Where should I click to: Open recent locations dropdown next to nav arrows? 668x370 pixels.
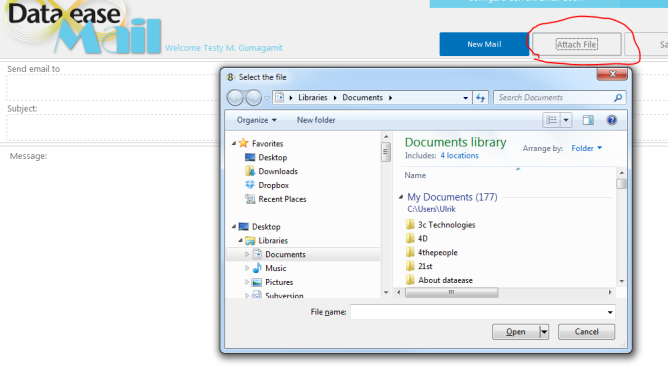(267, 98)
